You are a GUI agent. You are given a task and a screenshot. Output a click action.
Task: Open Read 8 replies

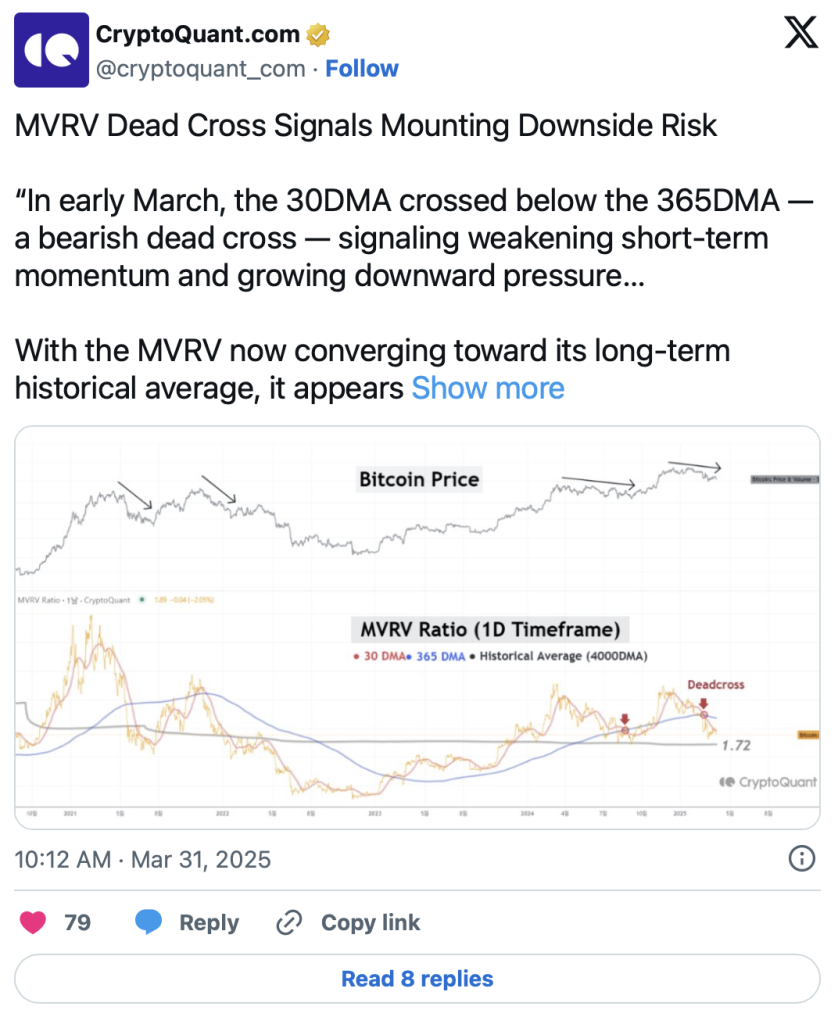point(417,979)
